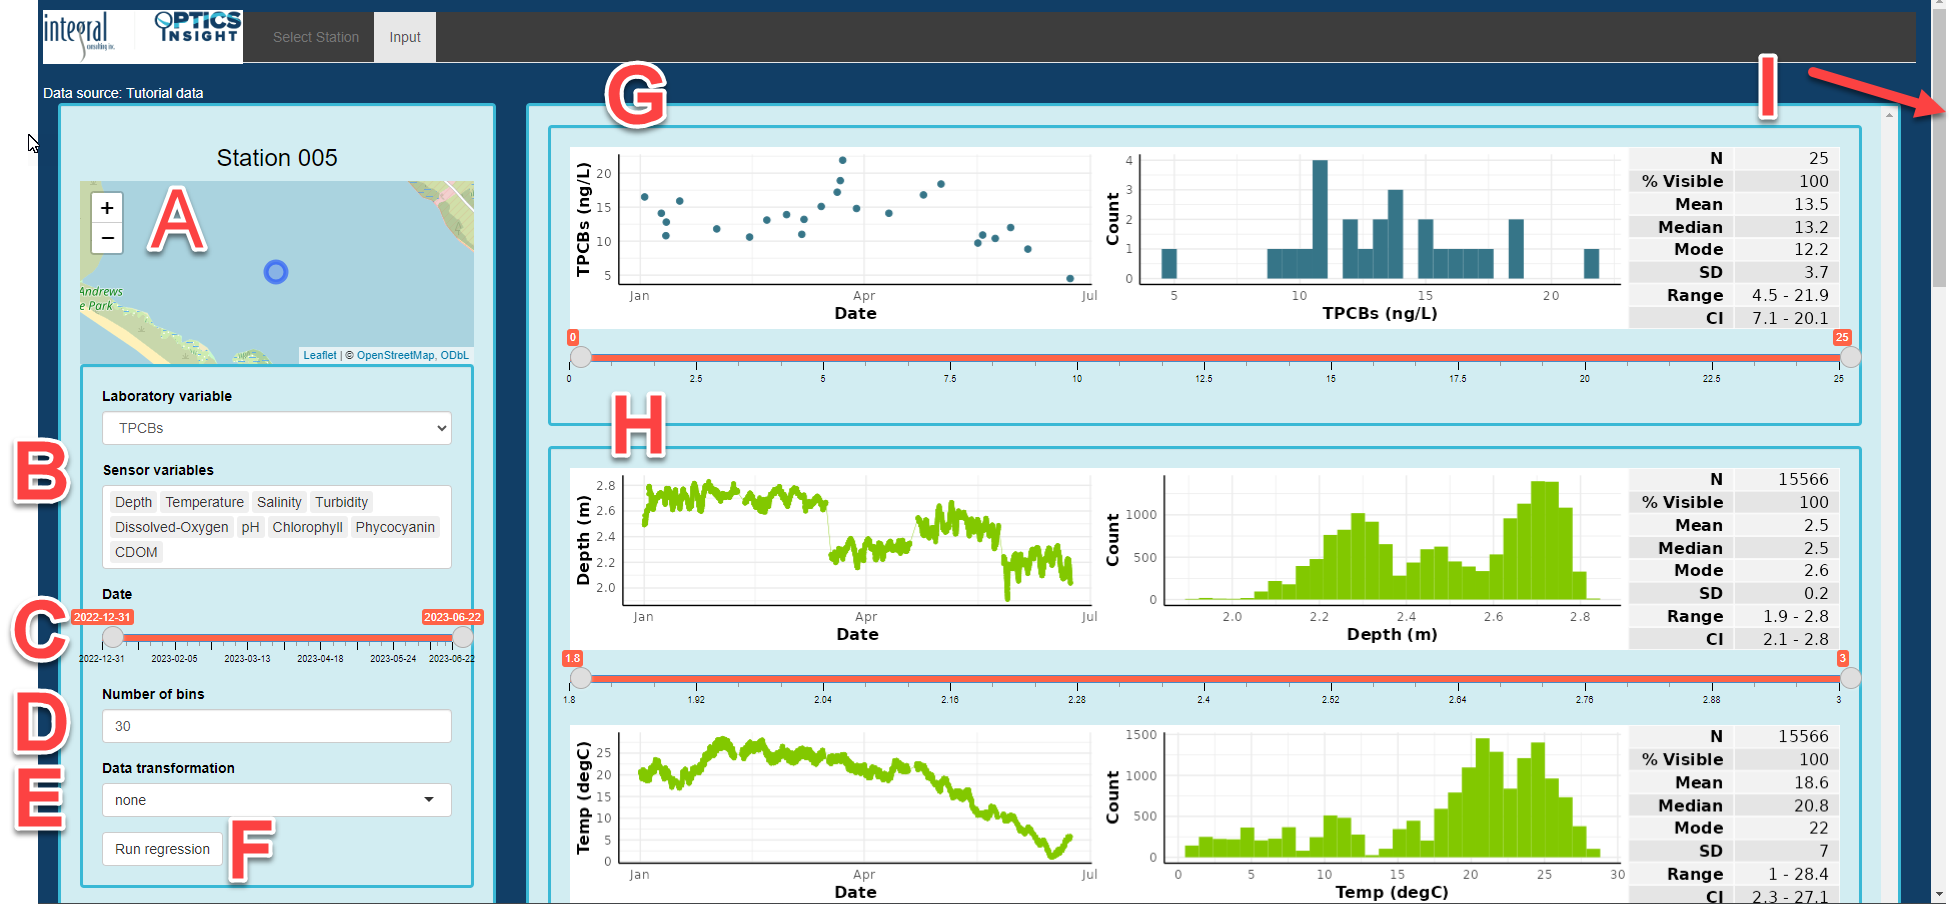The image size is (1949, 905).
Task: Click the Depth range slider left handle
Action: 580,678
